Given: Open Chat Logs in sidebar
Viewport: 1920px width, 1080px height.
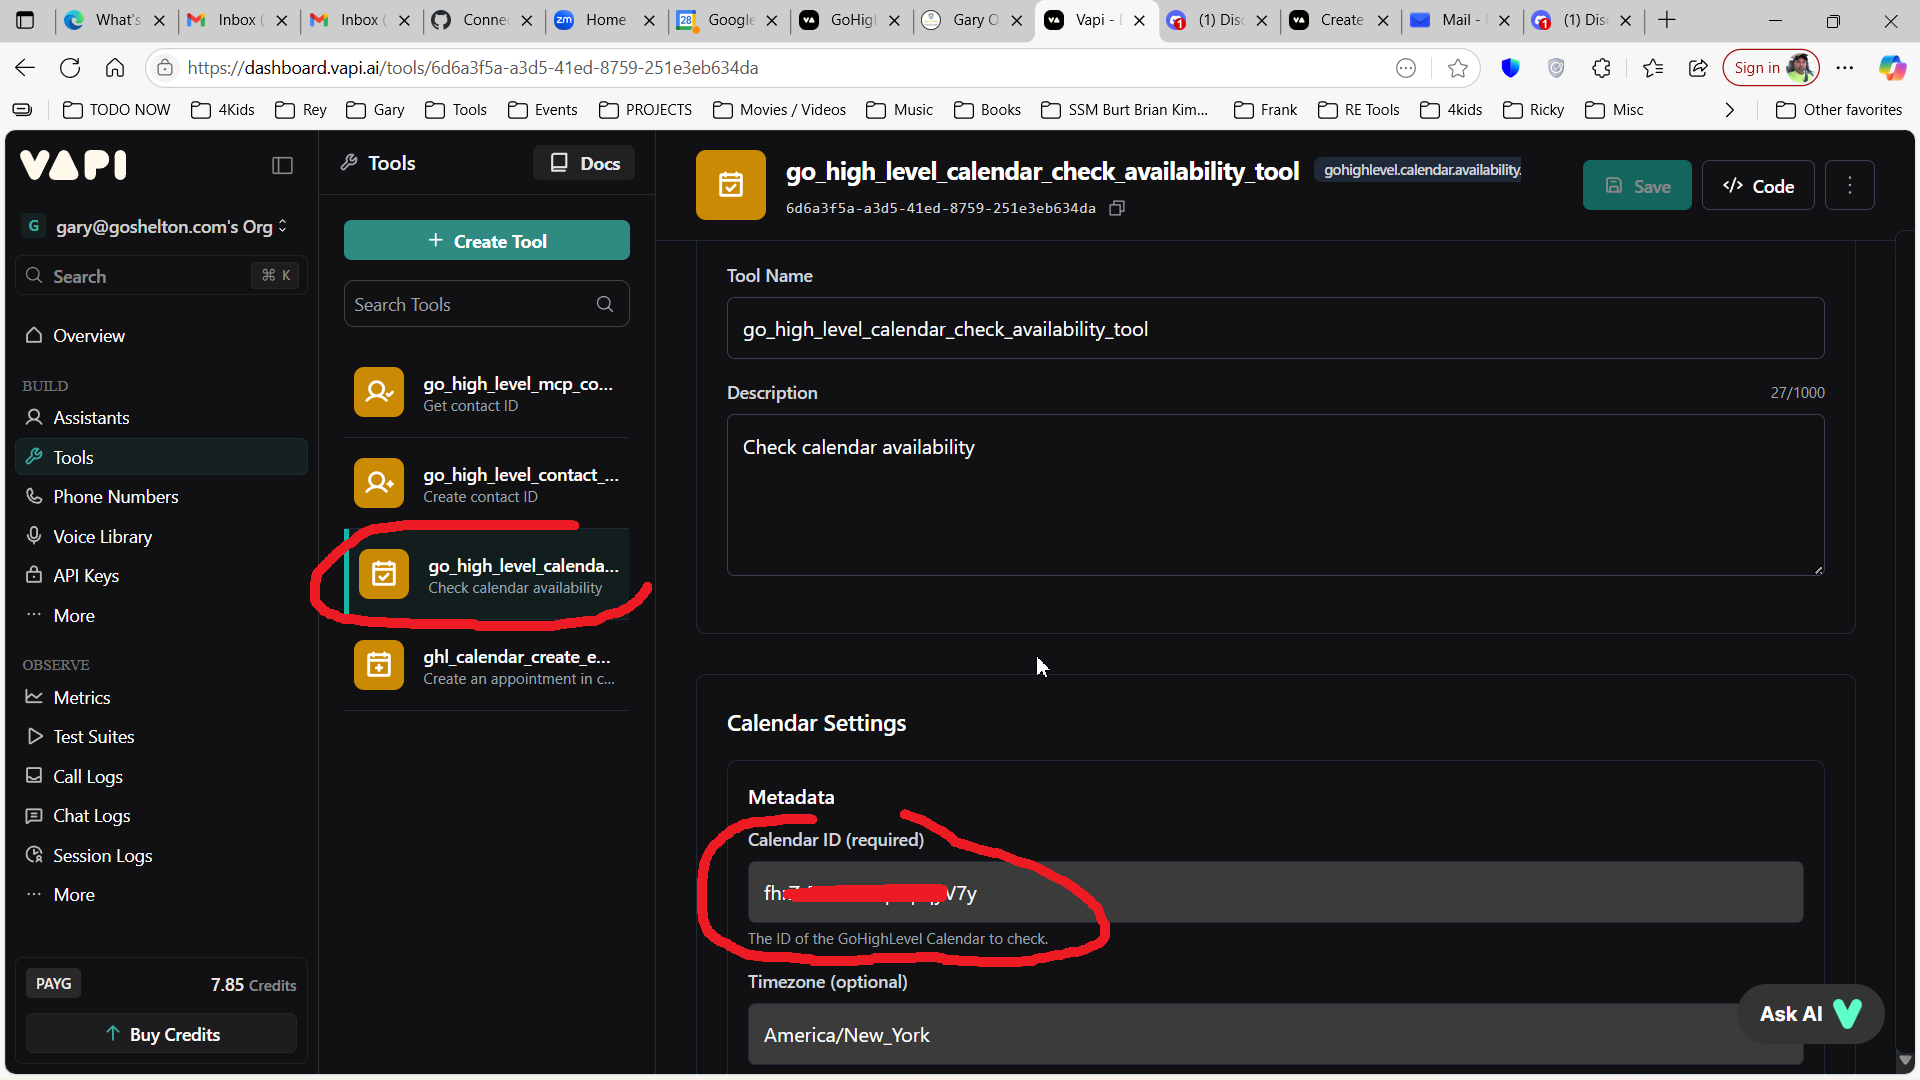Looking at the screenshot, I should click(161, 816).
